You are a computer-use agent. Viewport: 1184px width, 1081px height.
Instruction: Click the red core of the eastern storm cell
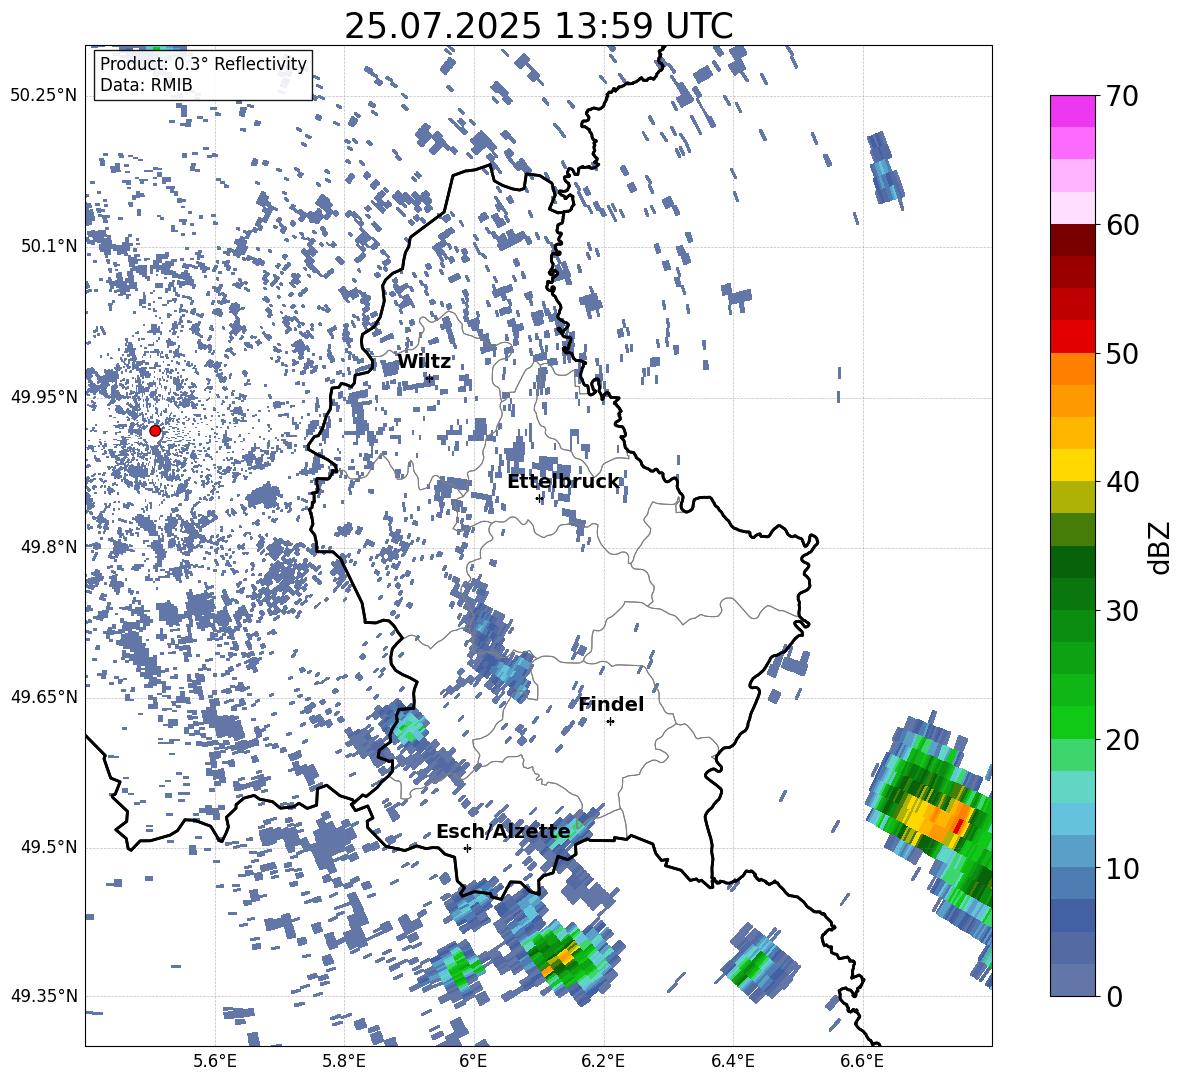tap(958, 826)
